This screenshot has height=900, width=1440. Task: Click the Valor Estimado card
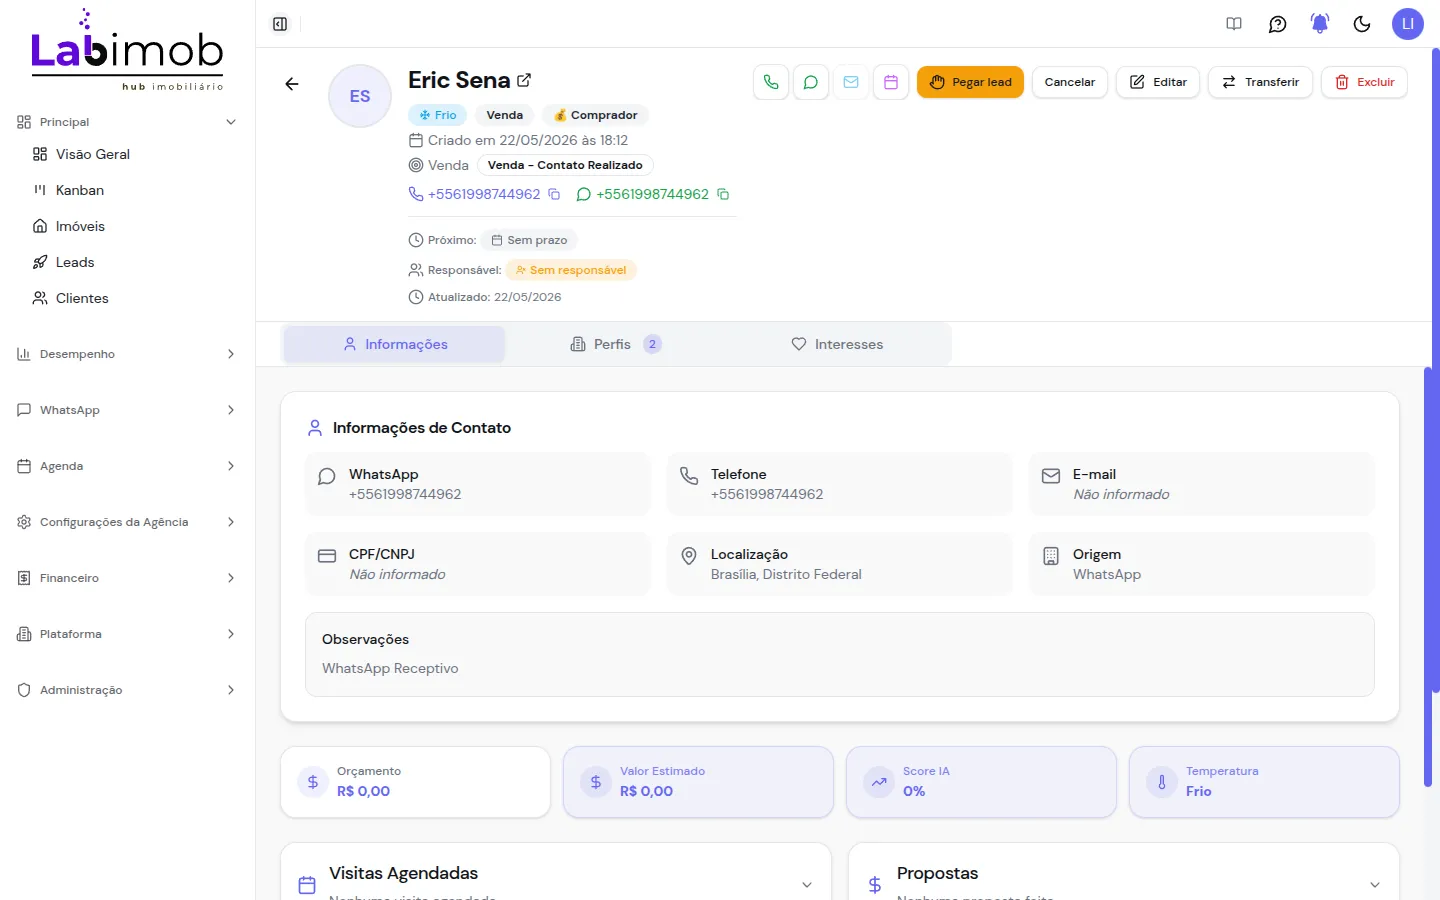698,782
